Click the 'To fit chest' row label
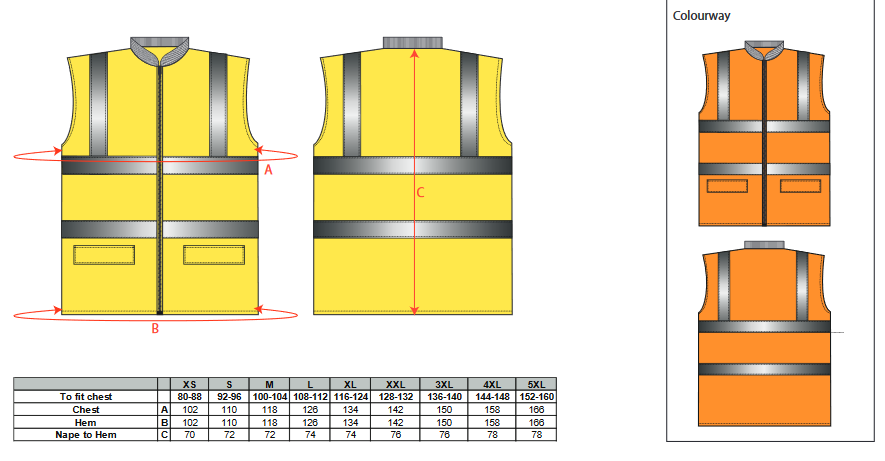Screen dimensions: 885x461 click(86, 397)
